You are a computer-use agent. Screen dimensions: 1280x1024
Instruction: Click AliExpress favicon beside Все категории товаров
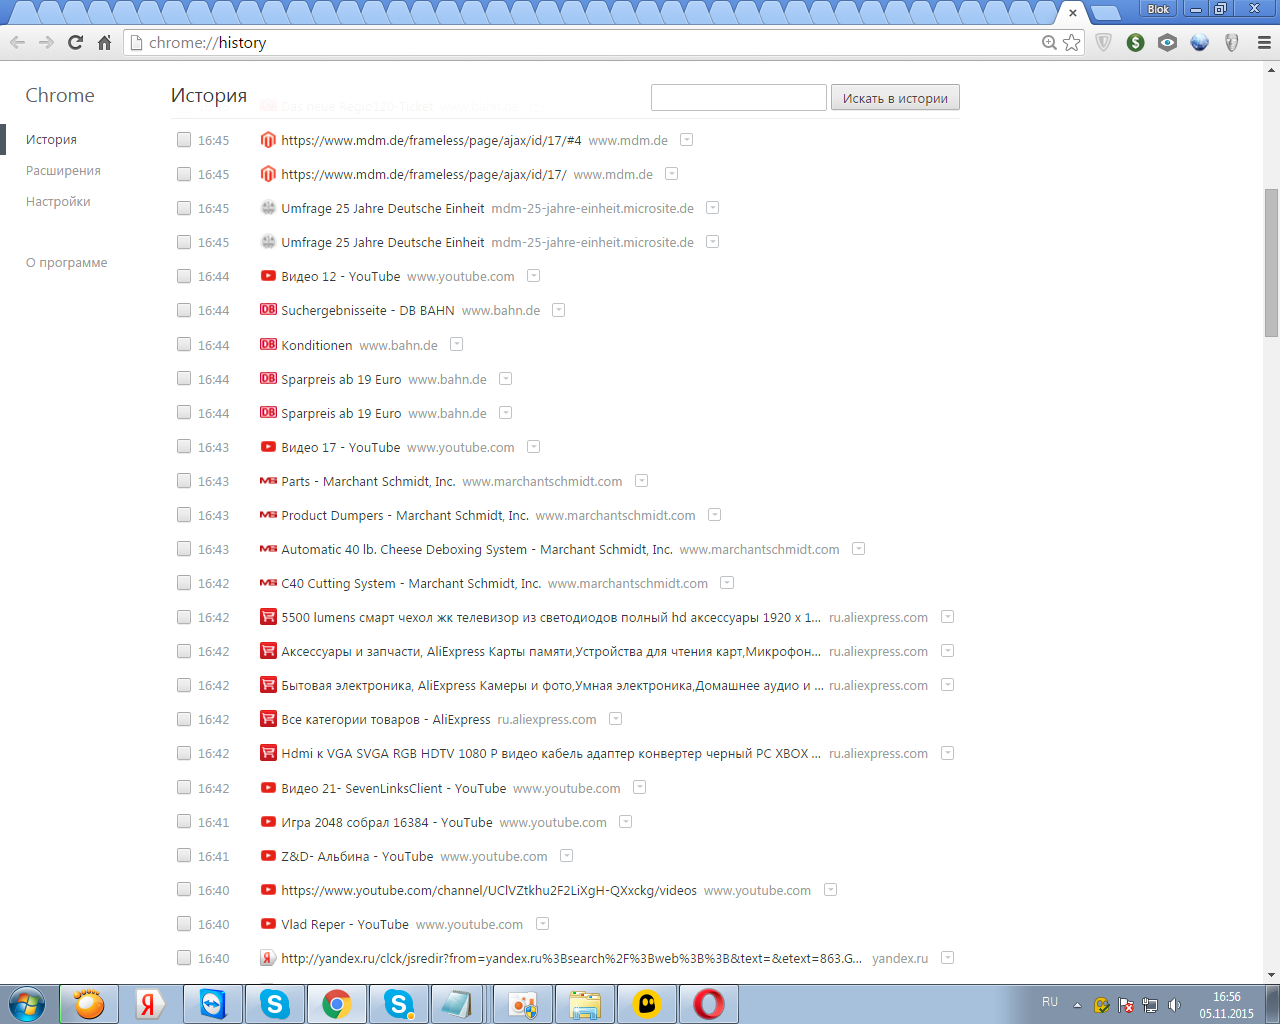pos(268,719)
